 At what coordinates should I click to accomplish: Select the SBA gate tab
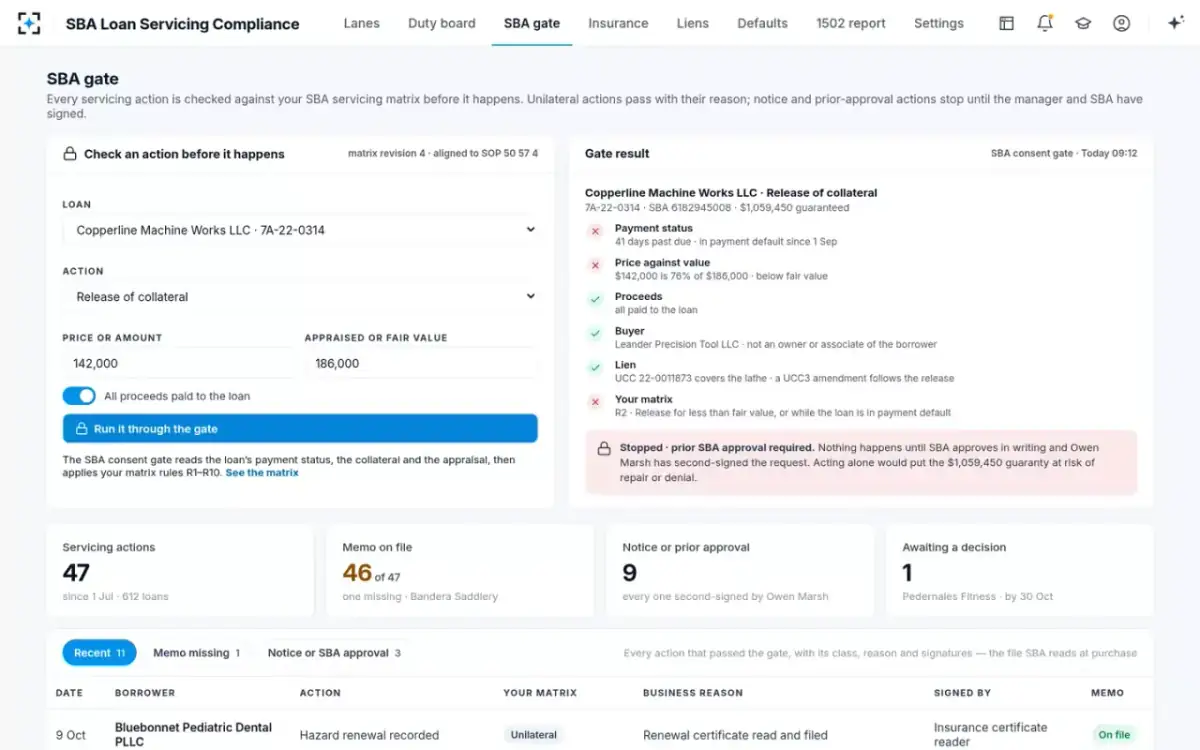[x=532, y=23]
